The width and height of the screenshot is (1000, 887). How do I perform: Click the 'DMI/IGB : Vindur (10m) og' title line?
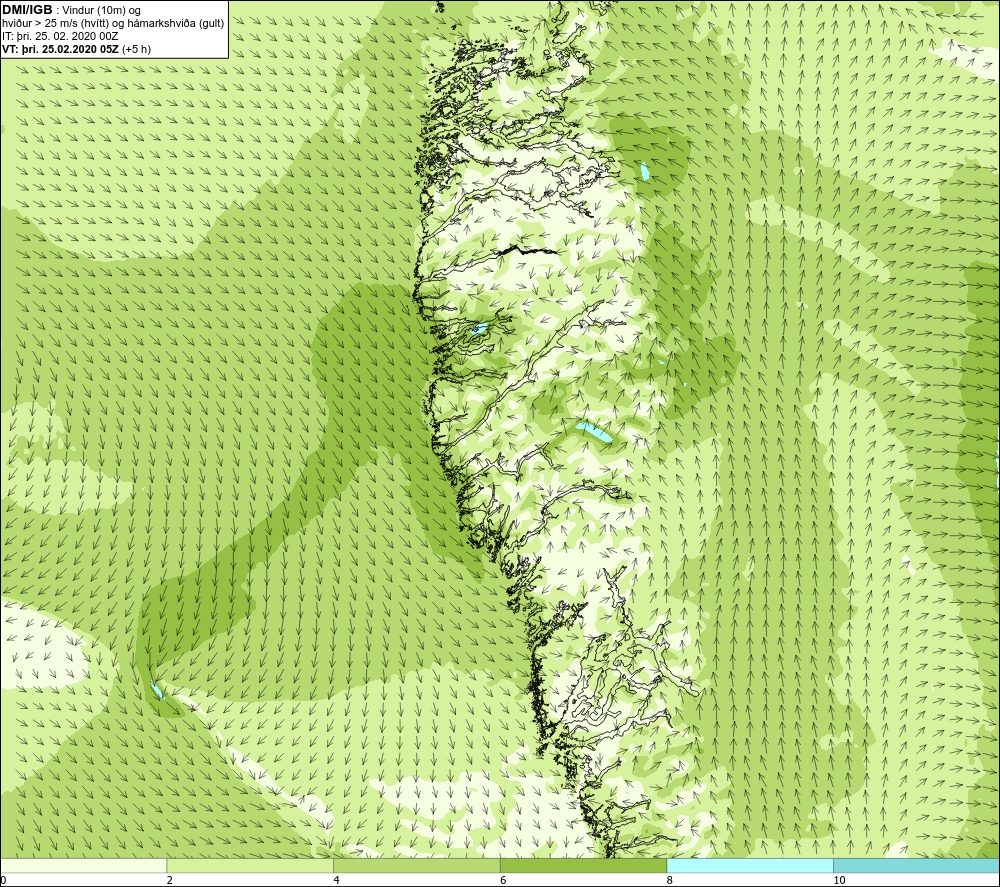coord(71,10)
